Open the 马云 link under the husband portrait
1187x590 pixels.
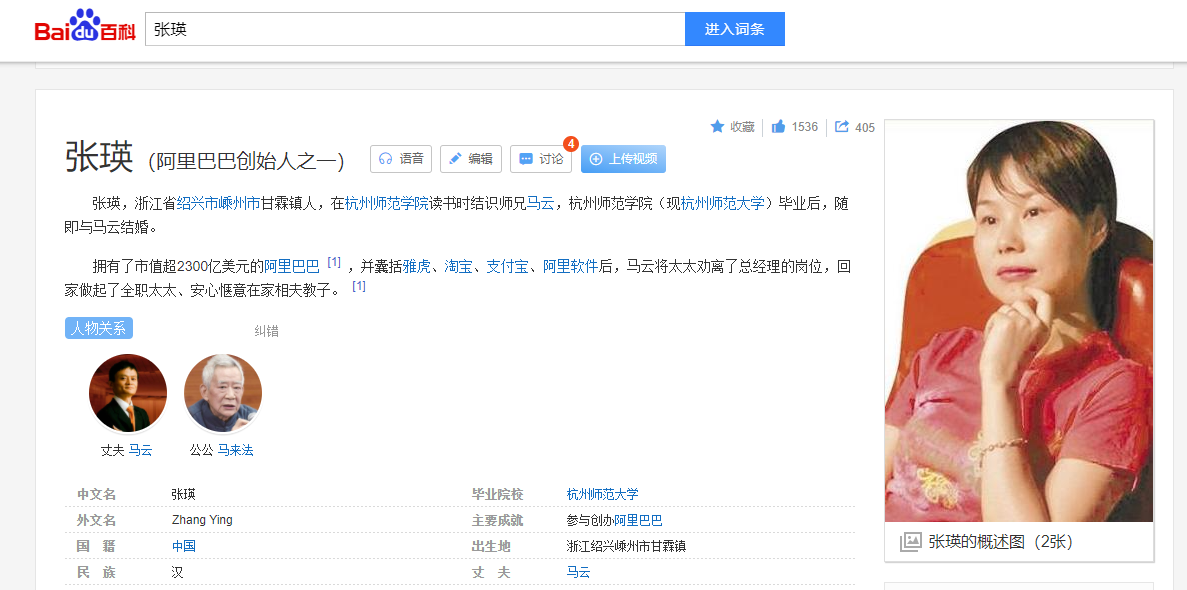(x=140, y=450)
